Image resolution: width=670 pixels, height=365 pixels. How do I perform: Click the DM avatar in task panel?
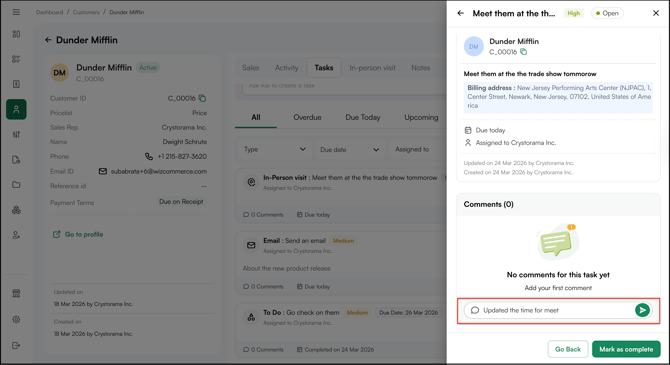tap(473, 46)
